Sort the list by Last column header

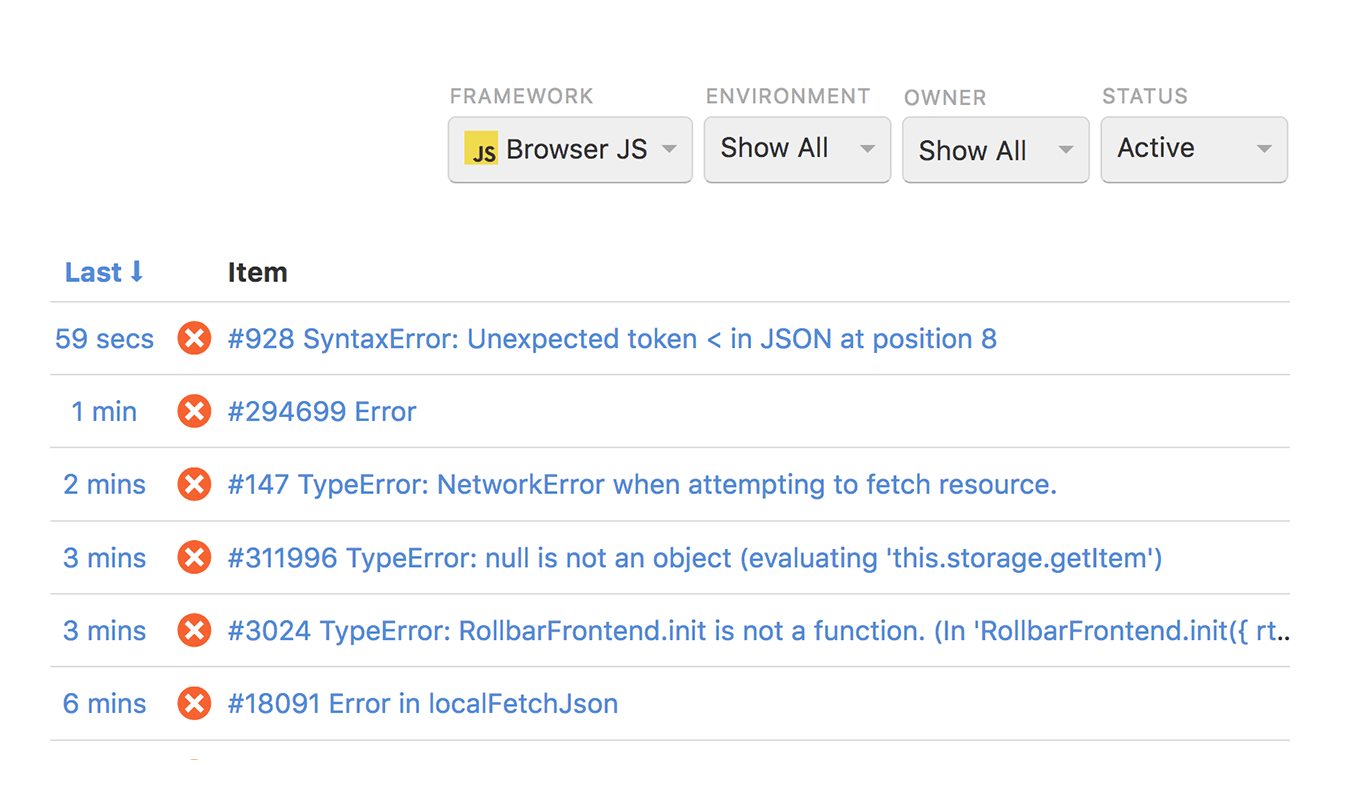104,272
